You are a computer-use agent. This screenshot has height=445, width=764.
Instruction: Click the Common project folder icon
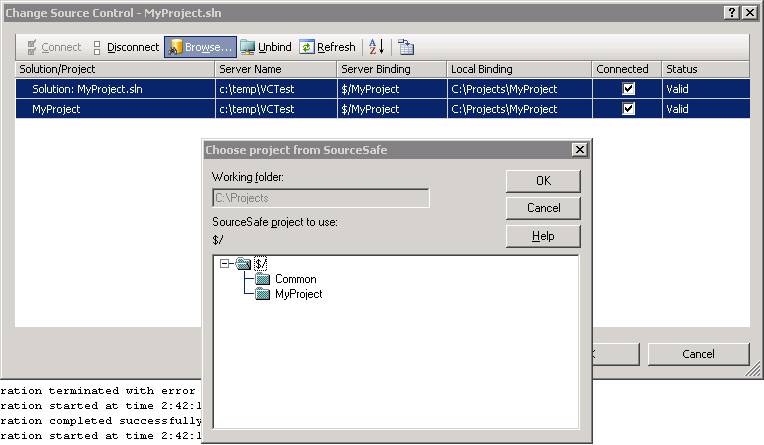click(263, 279)
